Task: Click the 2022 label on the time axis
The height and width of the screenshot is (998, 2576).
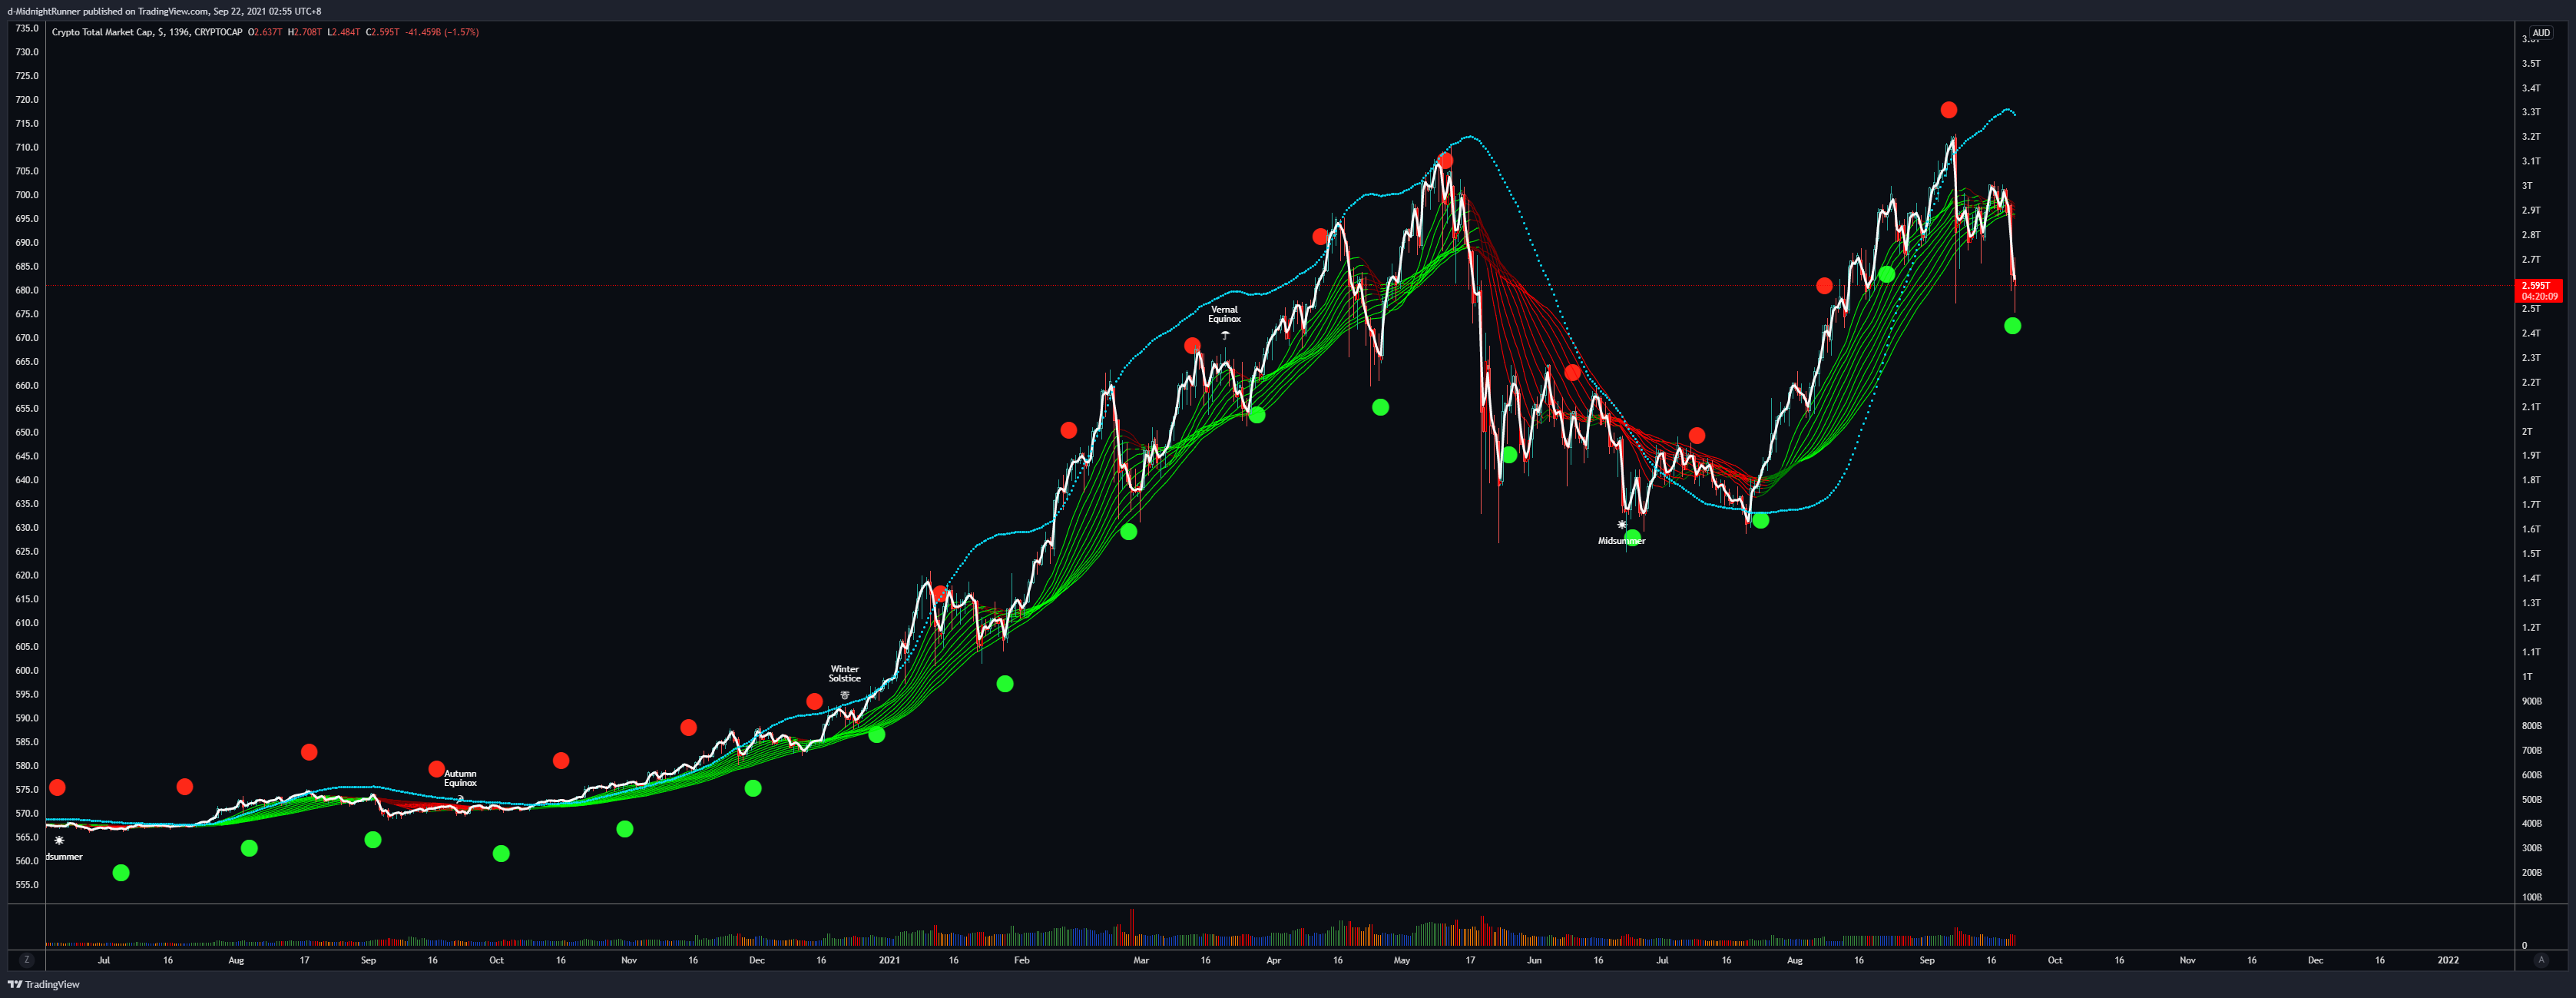Action: click(2448, 960)
